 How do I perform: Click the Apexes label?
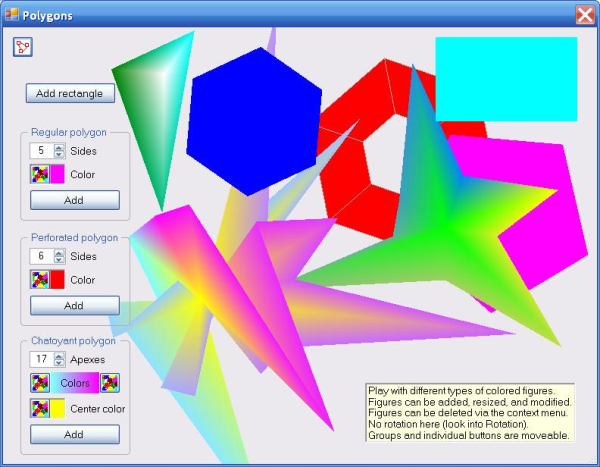(88, 359)
